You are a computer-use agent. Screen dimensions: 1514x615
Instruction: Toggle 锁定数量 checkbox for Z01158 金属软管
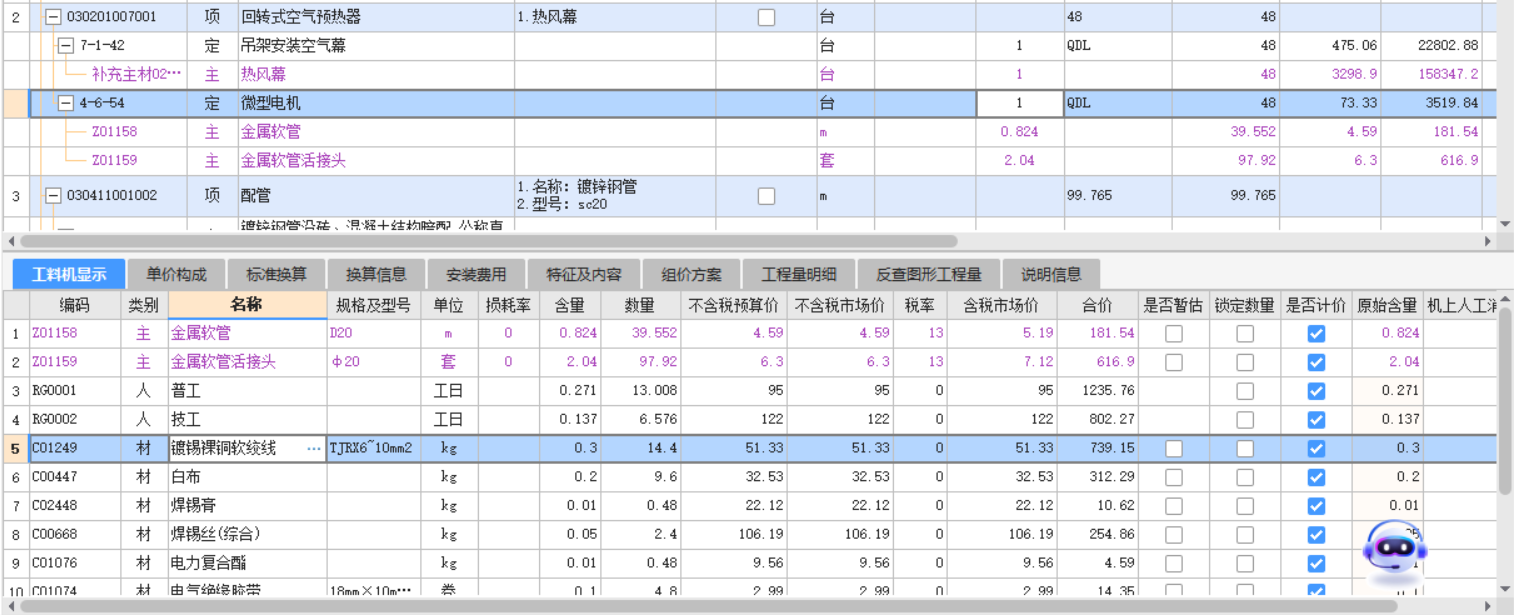pyautogui.click(x=1245, y=334)
